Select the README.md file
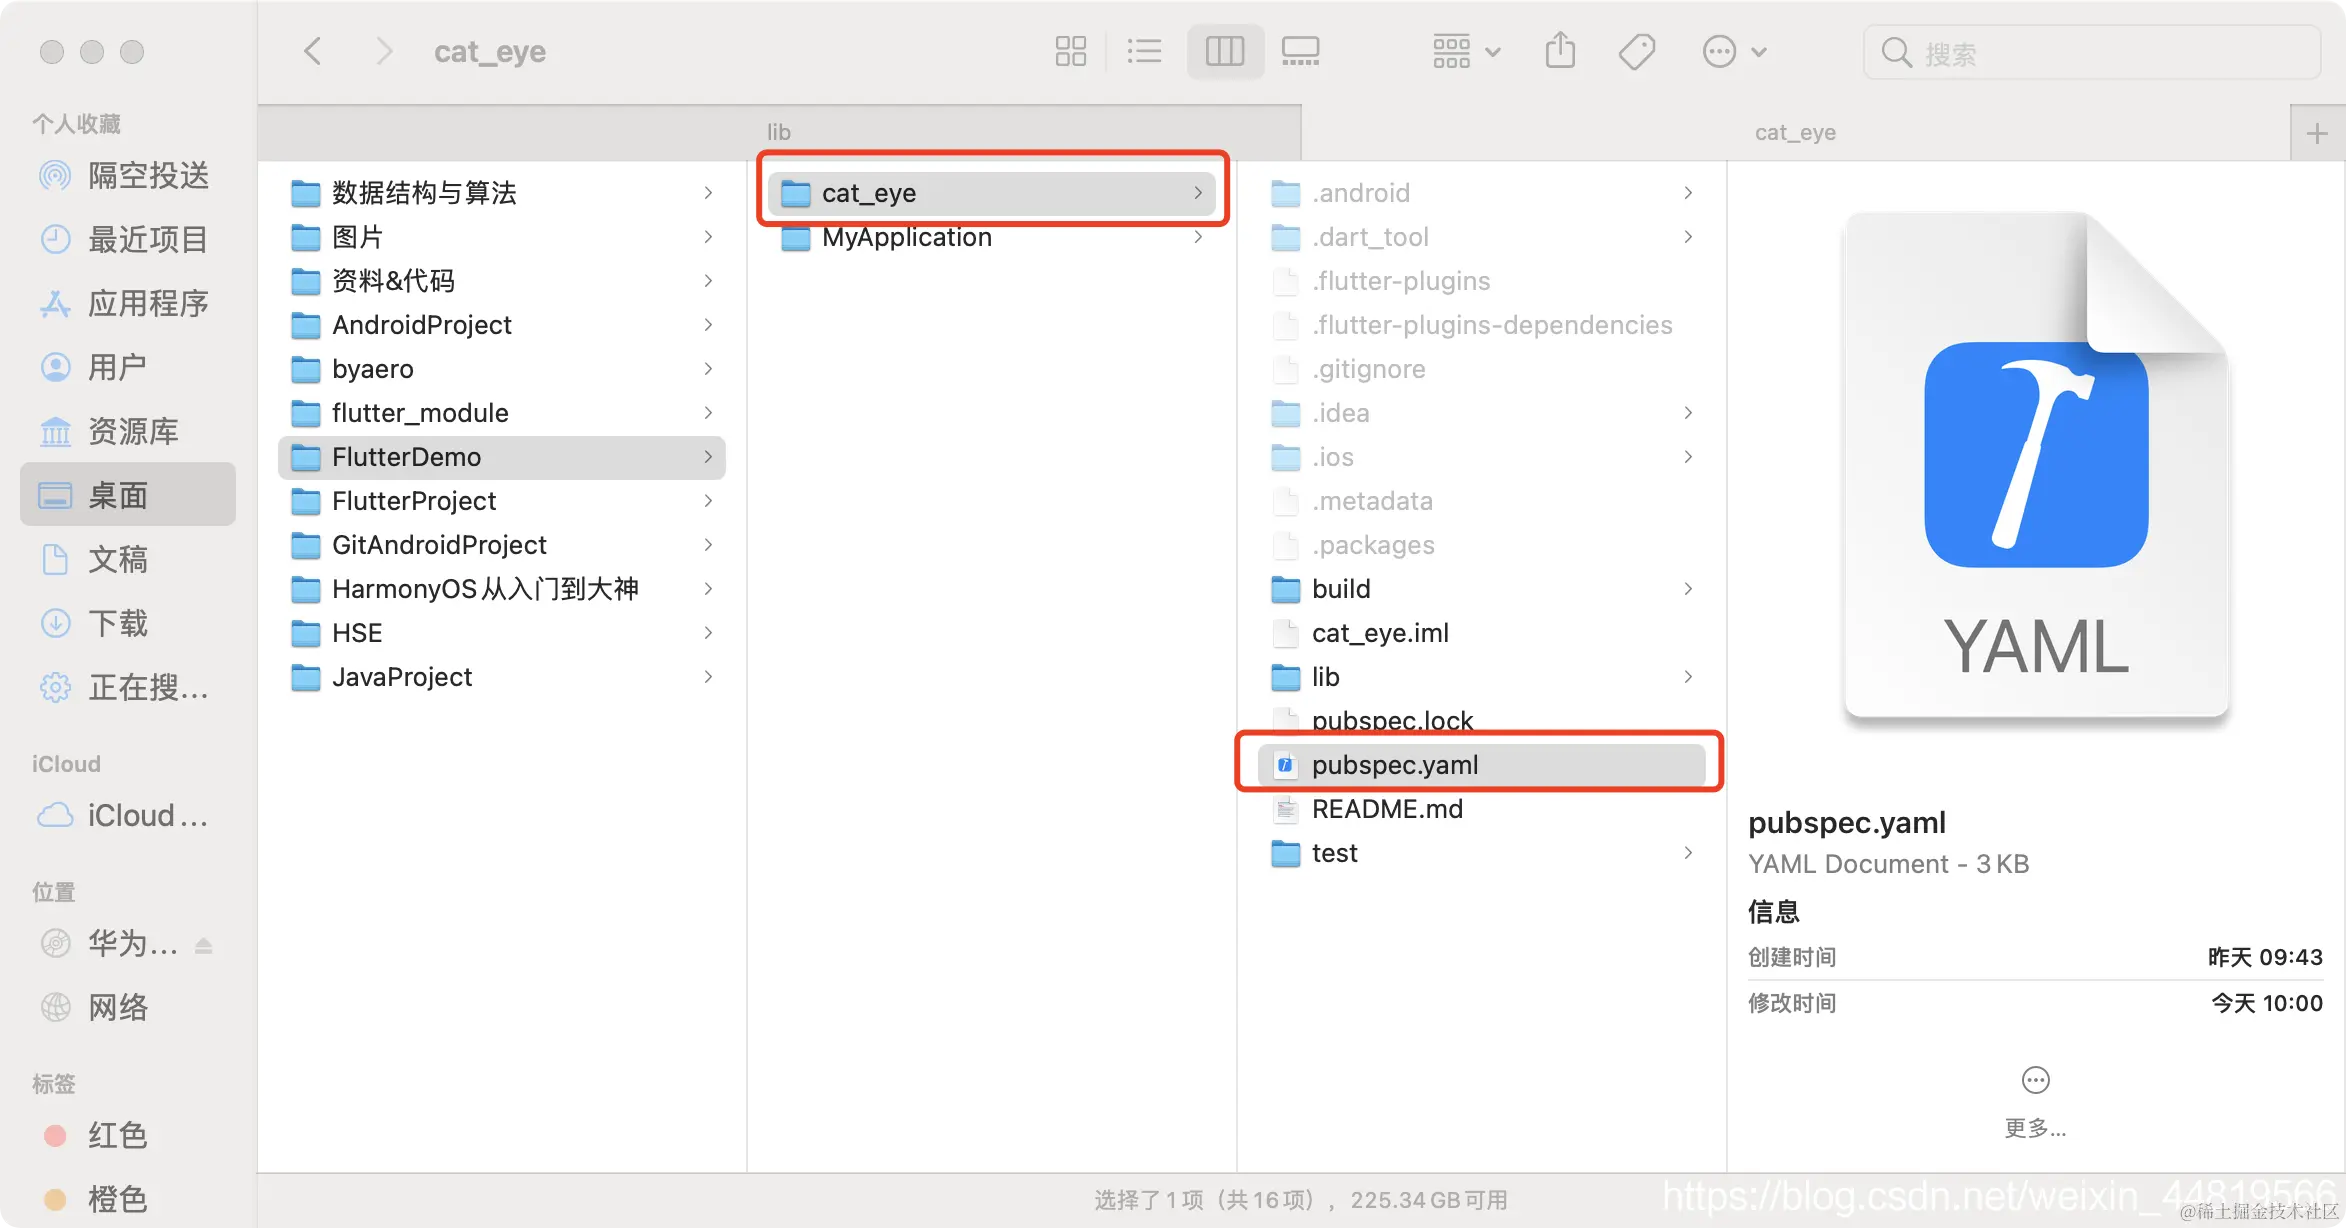 pos(1386,809)
